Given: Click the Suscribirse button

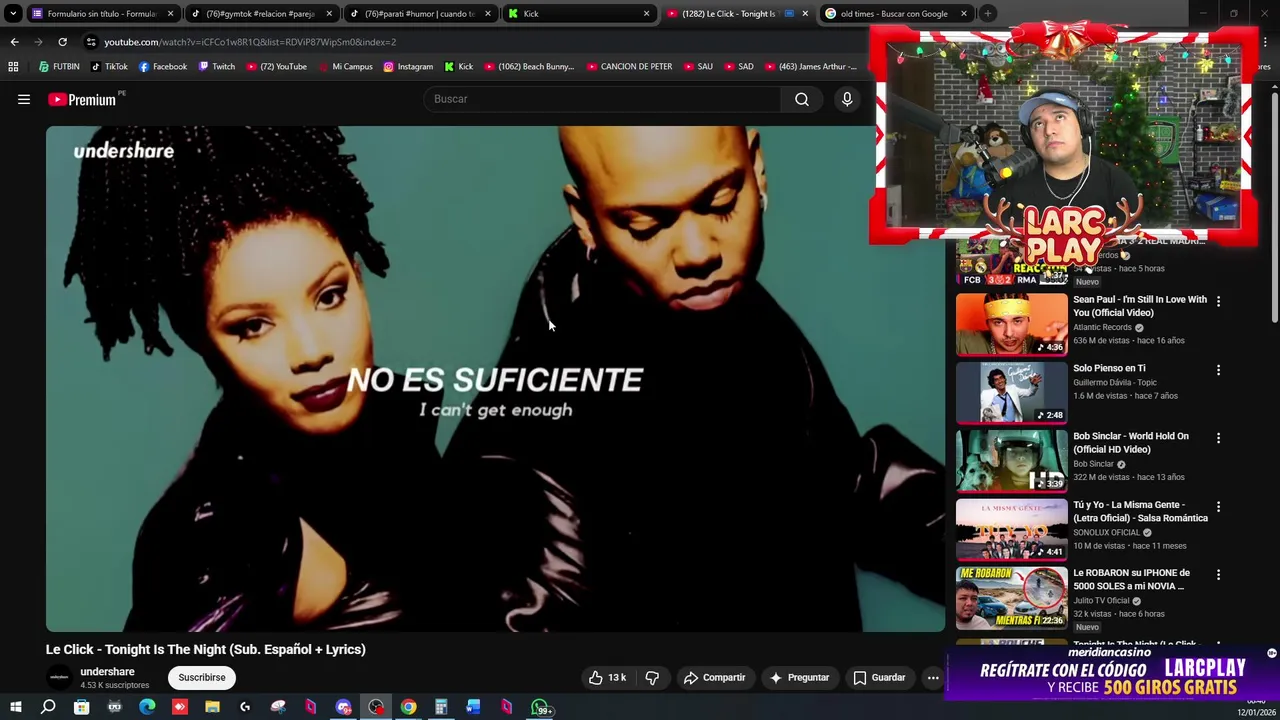Looking at the screenshot, I should [x=202, y=677].
